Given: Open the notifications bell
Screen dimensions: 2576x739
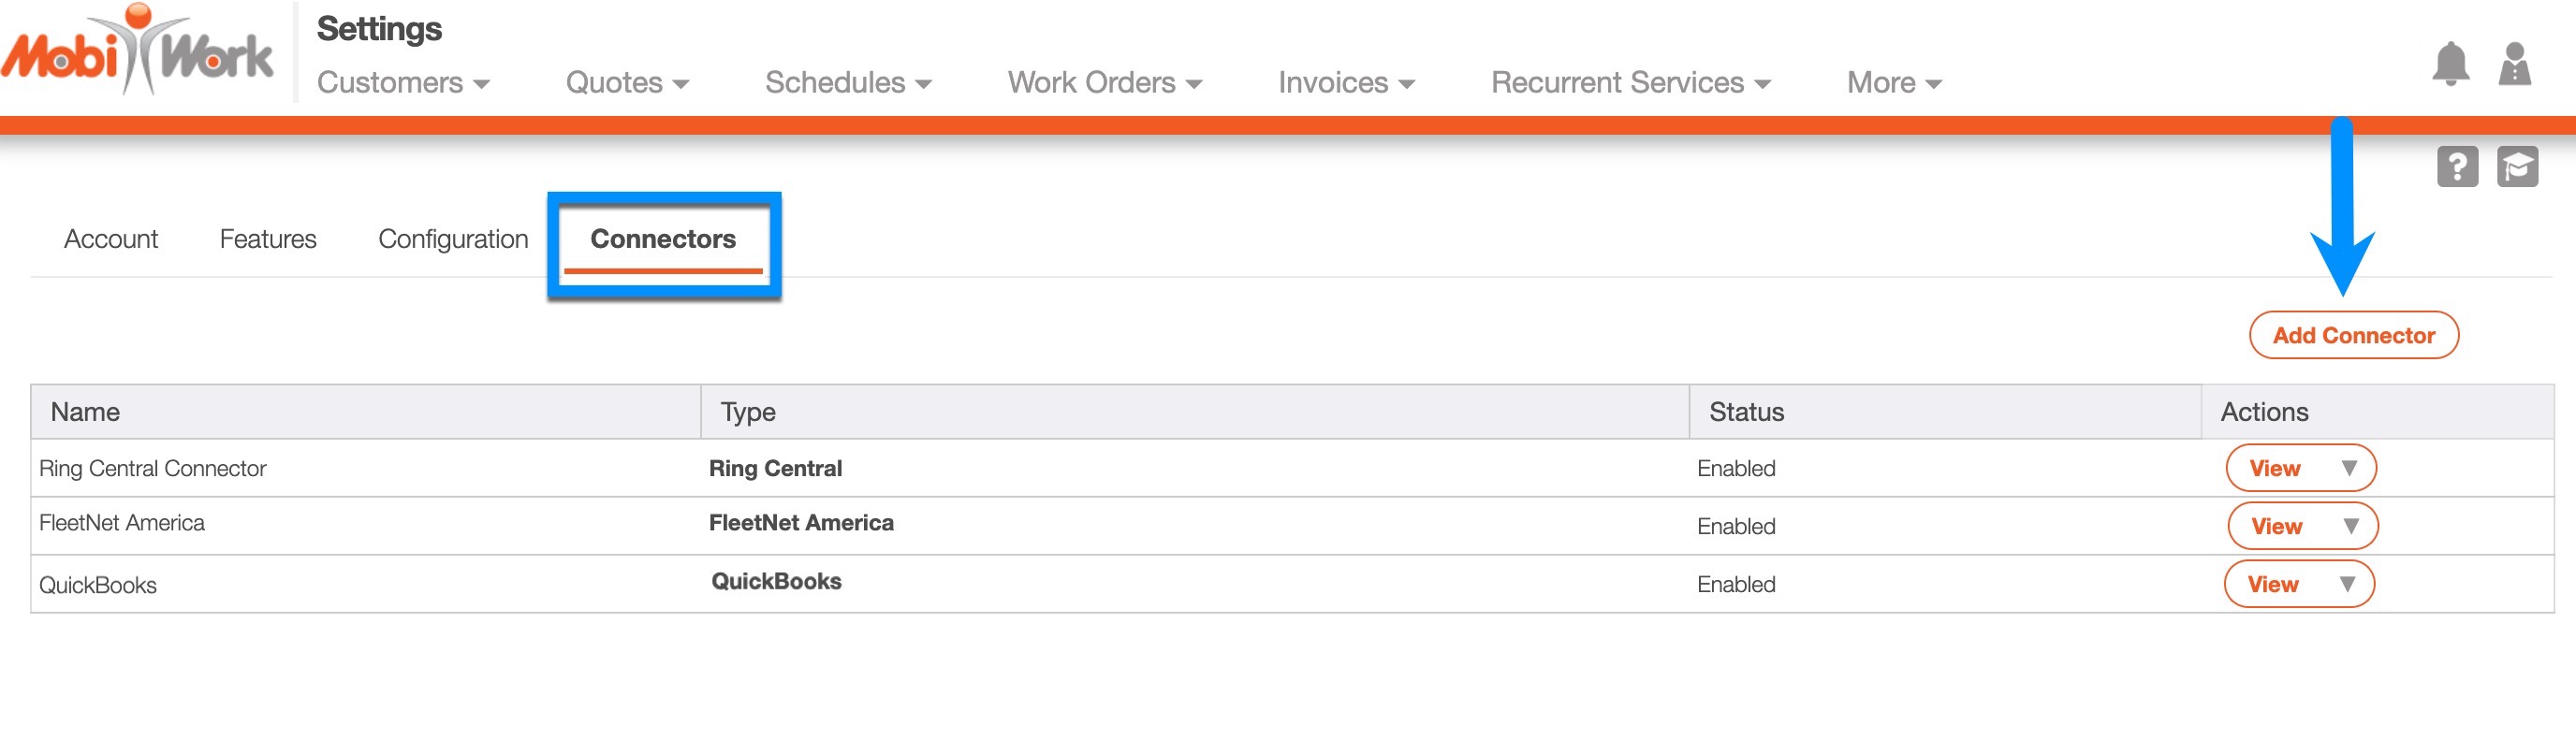Looking at the screenshot, I should tap(2450, 65).
